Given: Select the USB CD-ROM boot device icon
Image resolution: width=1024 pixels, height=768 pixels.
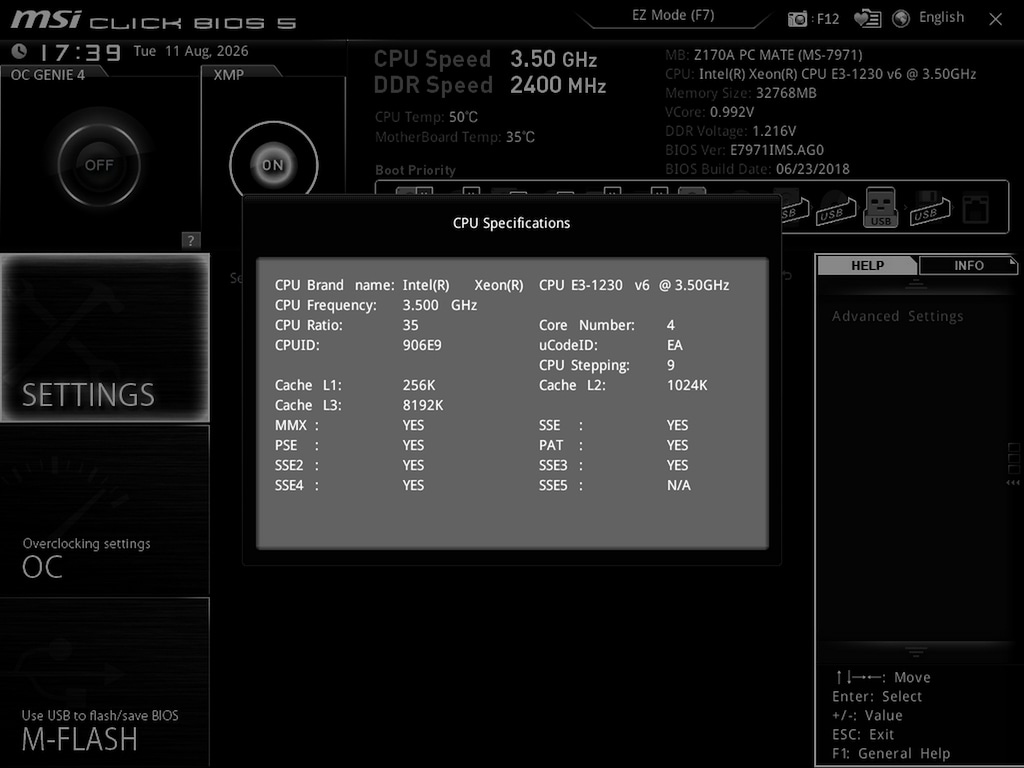Looking at the screenshot, I should 835,208.
